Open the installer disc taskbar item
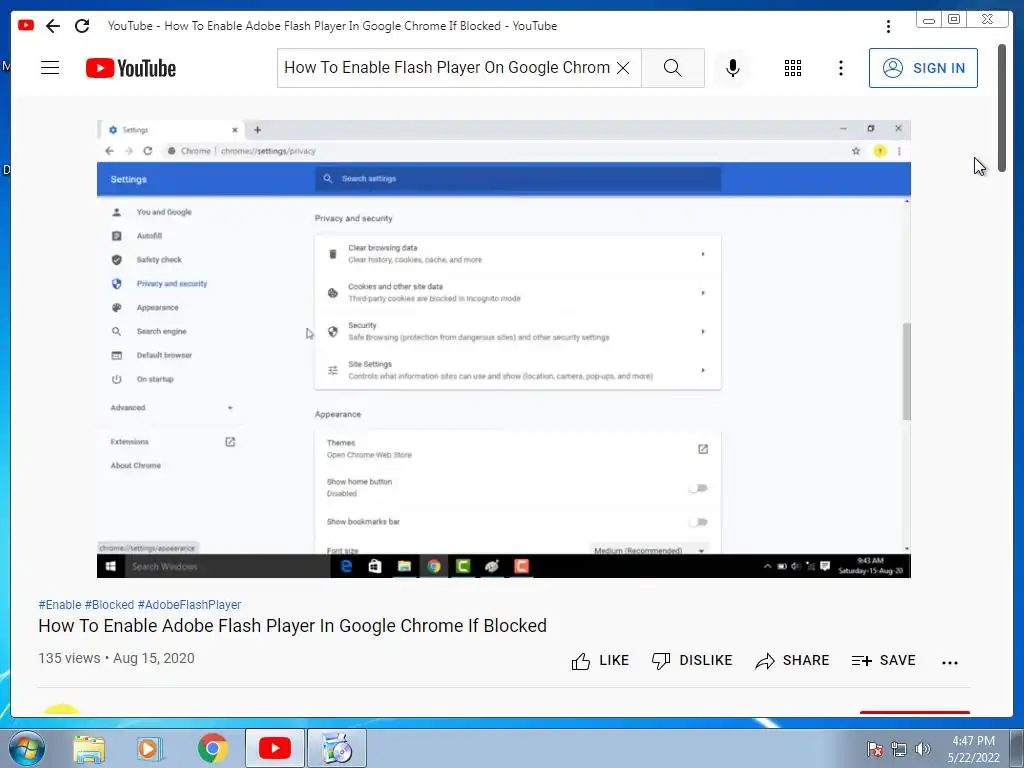This screenshot has width=1024, height=768. point(337,748)
